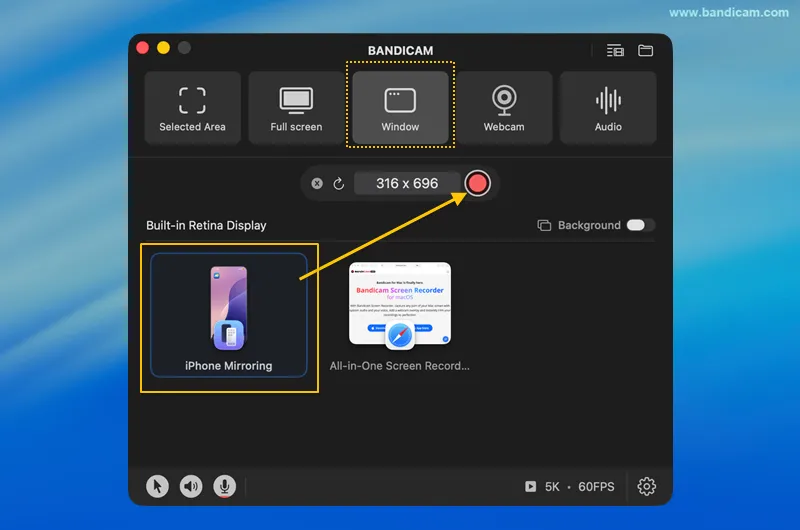This screenshot has height=530, width=800.
Task: Select the iPhone Mirroring window thumbnail
Action: 229,315
